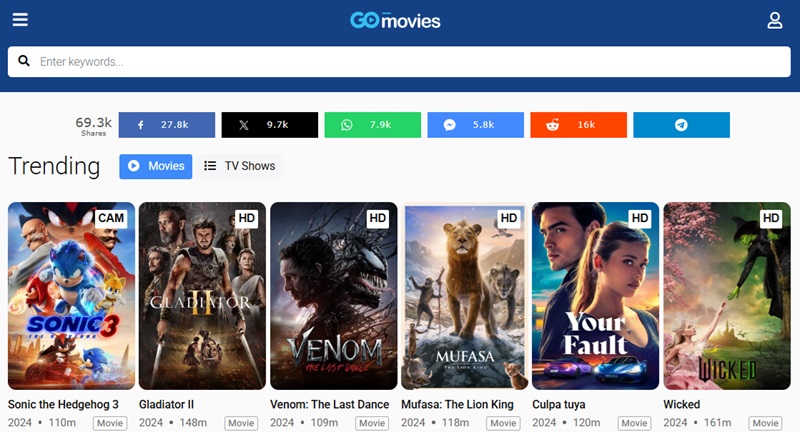The height and width of the screenshot is (432, 800).
Task: Click HD badge on Your Fault poster
Action: point(640,218)
